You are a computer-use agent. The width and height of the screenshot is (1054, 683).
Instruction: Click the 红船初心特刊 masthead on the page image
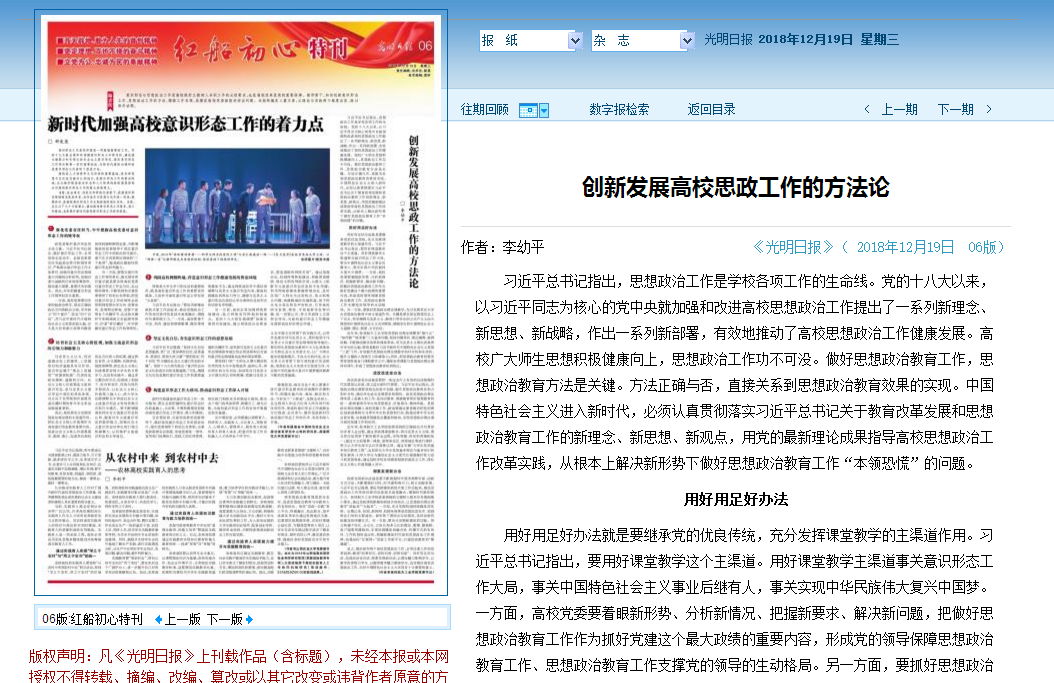point(260,48)
